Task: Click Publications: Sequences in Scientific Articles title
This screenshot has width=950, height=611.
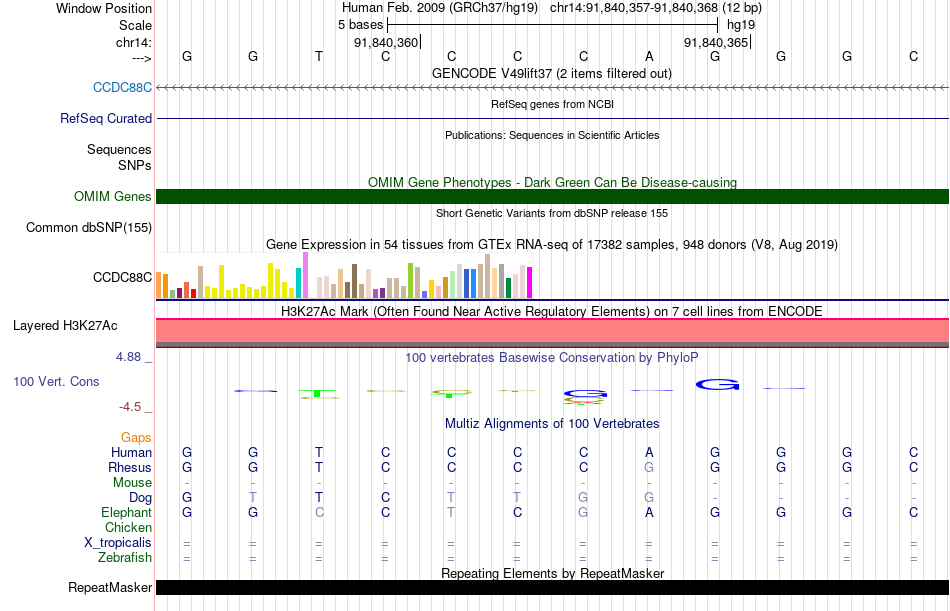Action: [x=552, y=135]
